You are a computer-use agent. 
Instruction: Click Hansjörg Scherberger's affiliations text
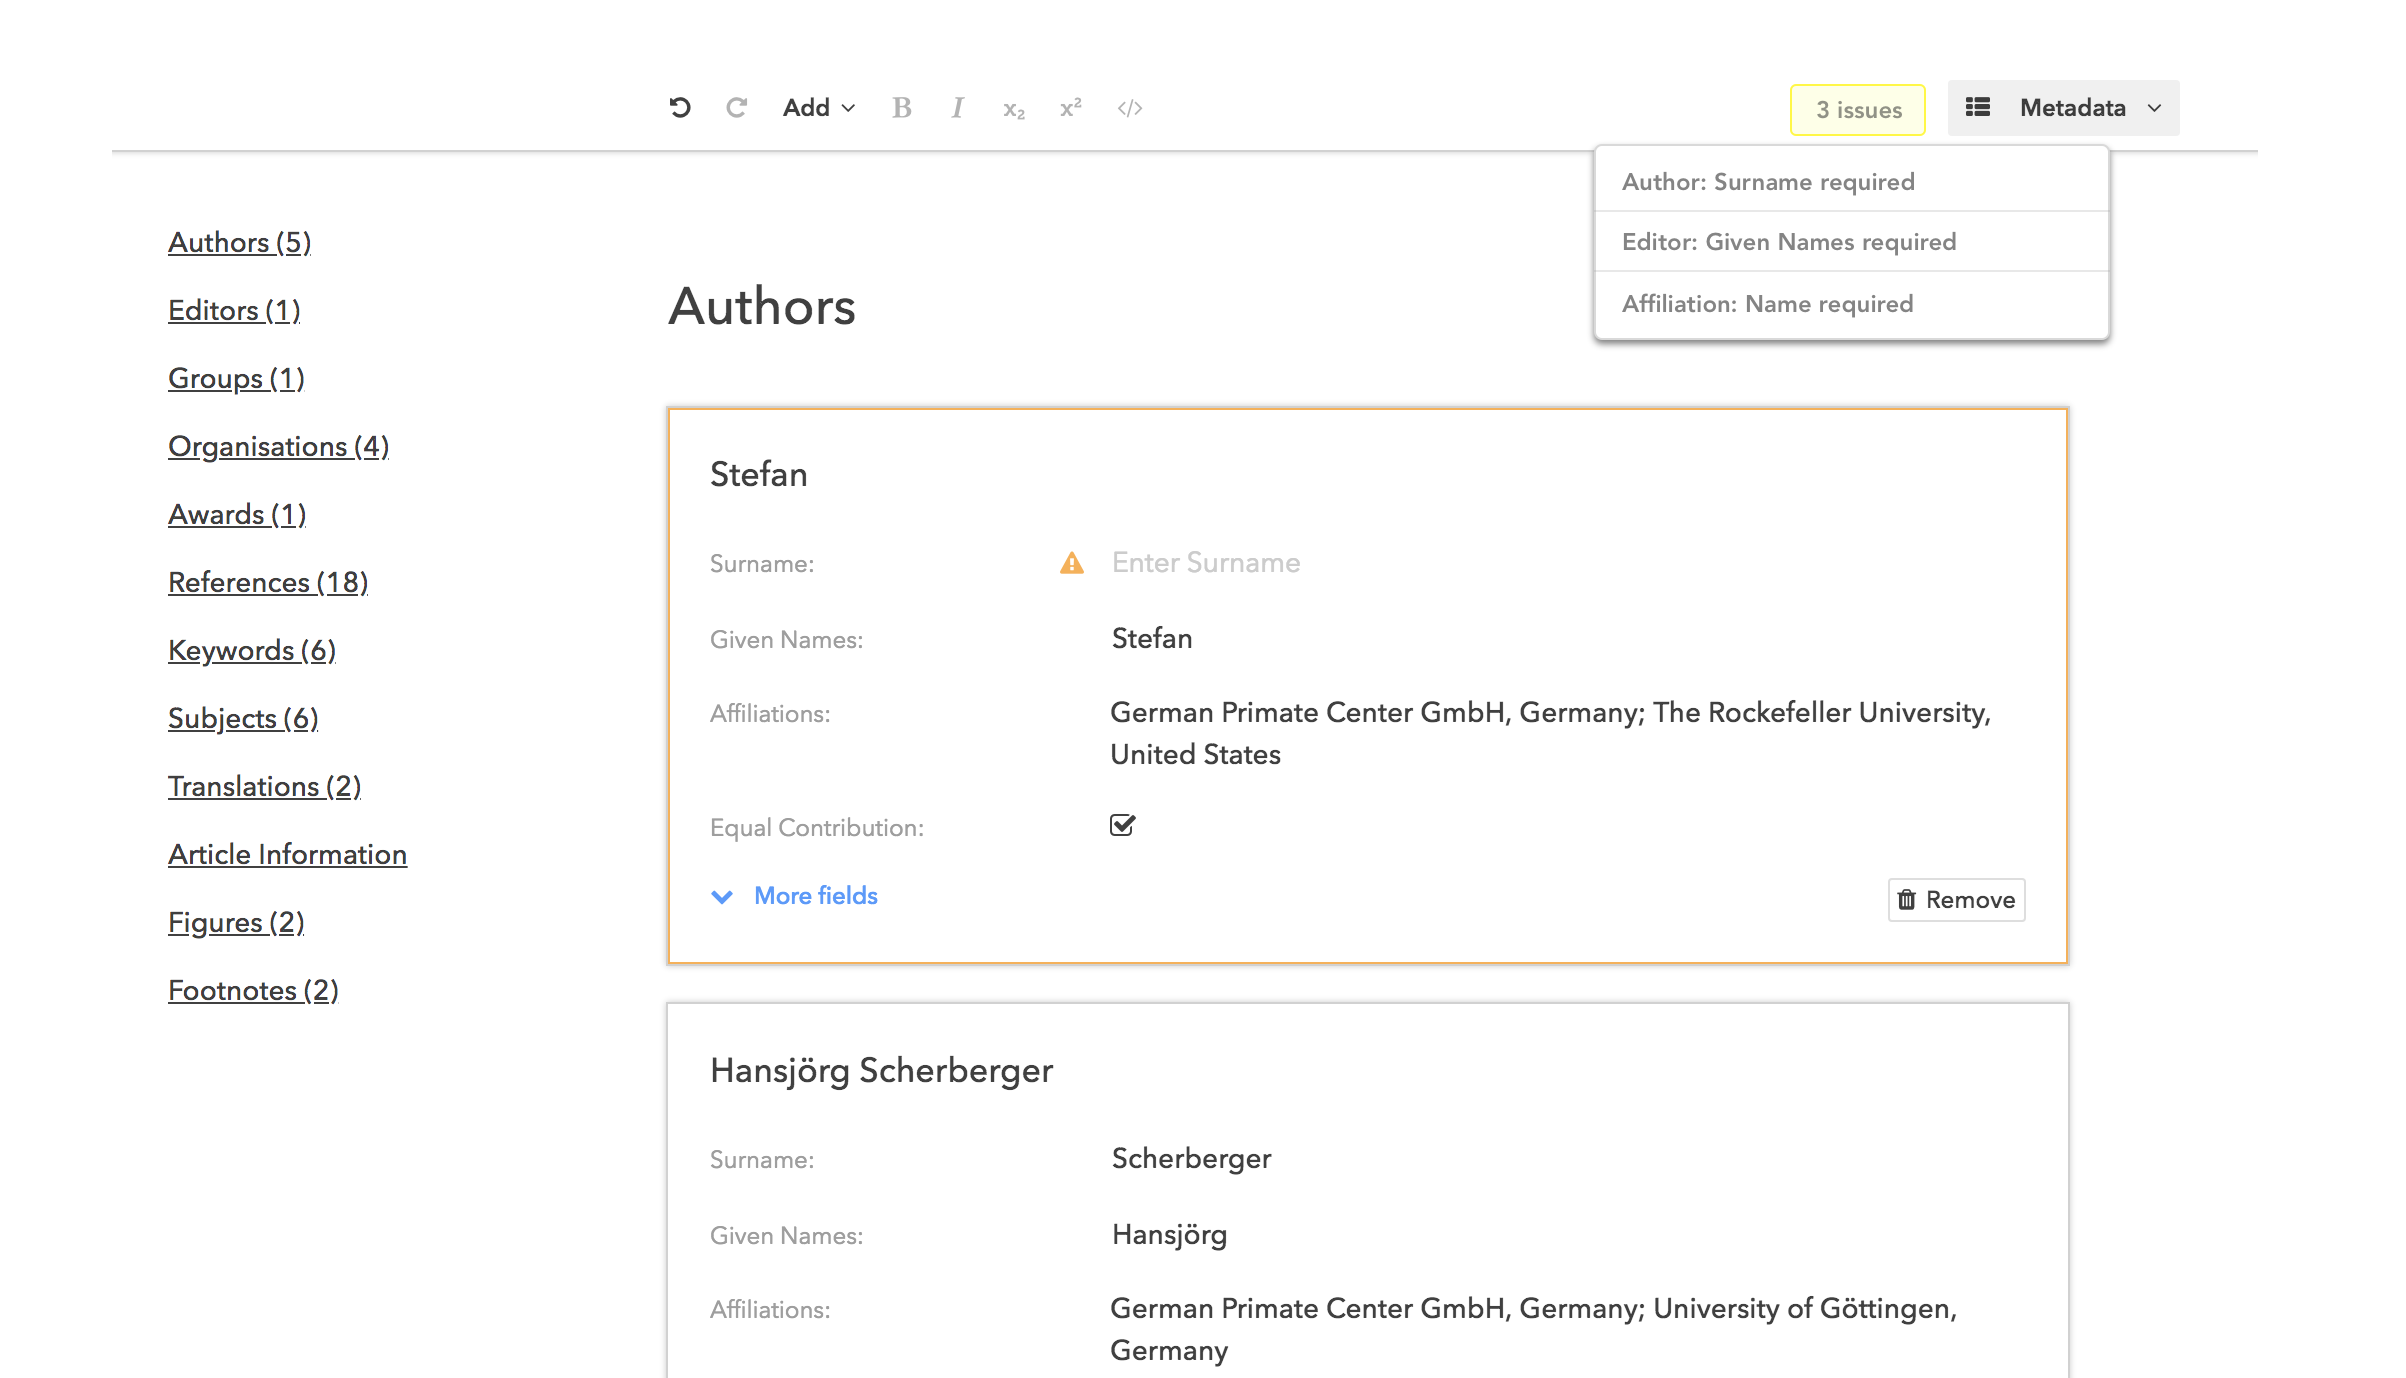pyautogui.click(x=1534, y=1329)
